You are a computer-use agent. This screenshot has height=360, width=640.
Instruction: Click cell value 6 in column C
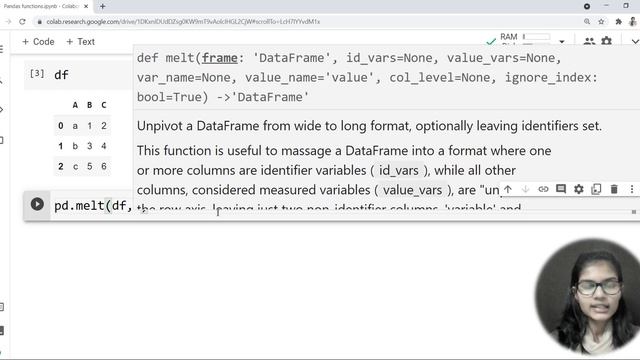click(x=104, y=166)
